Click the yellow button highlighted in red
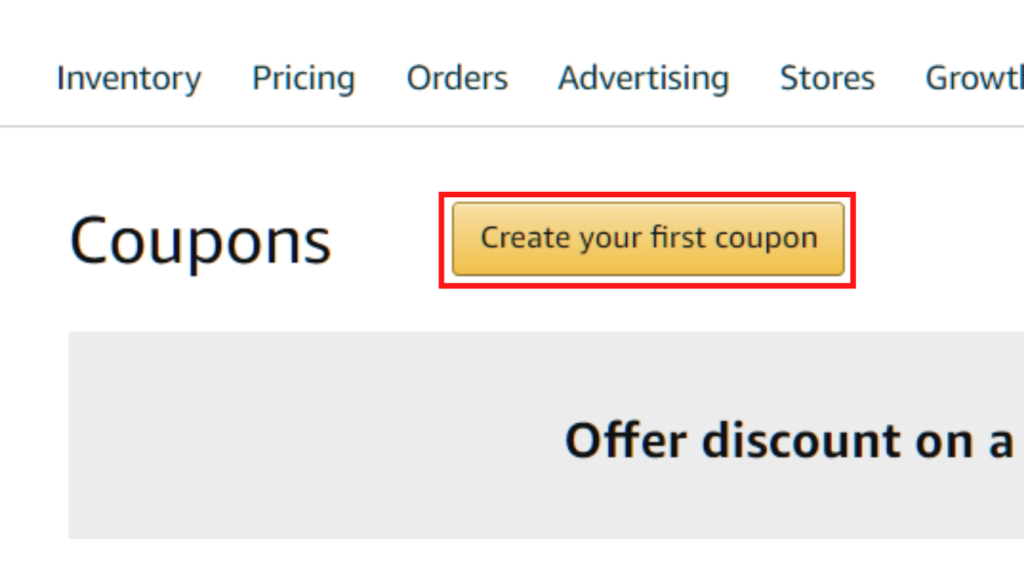The width and height of the screenshot is (1024, 577). pos(648,239)
